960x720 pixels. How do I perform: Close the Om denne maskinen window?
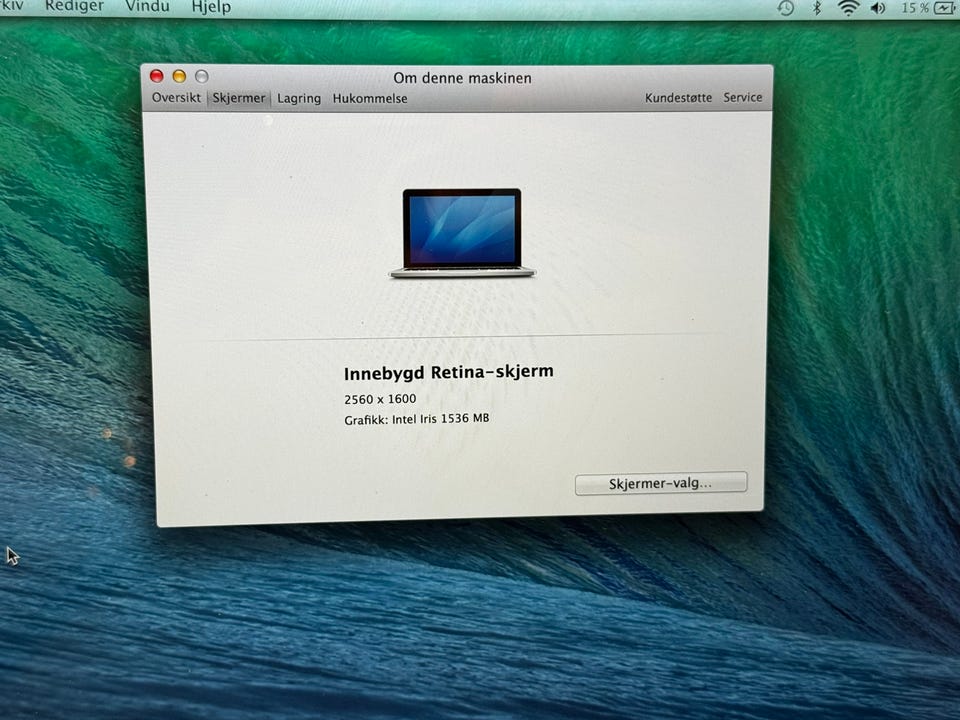[x=157, y=76]
